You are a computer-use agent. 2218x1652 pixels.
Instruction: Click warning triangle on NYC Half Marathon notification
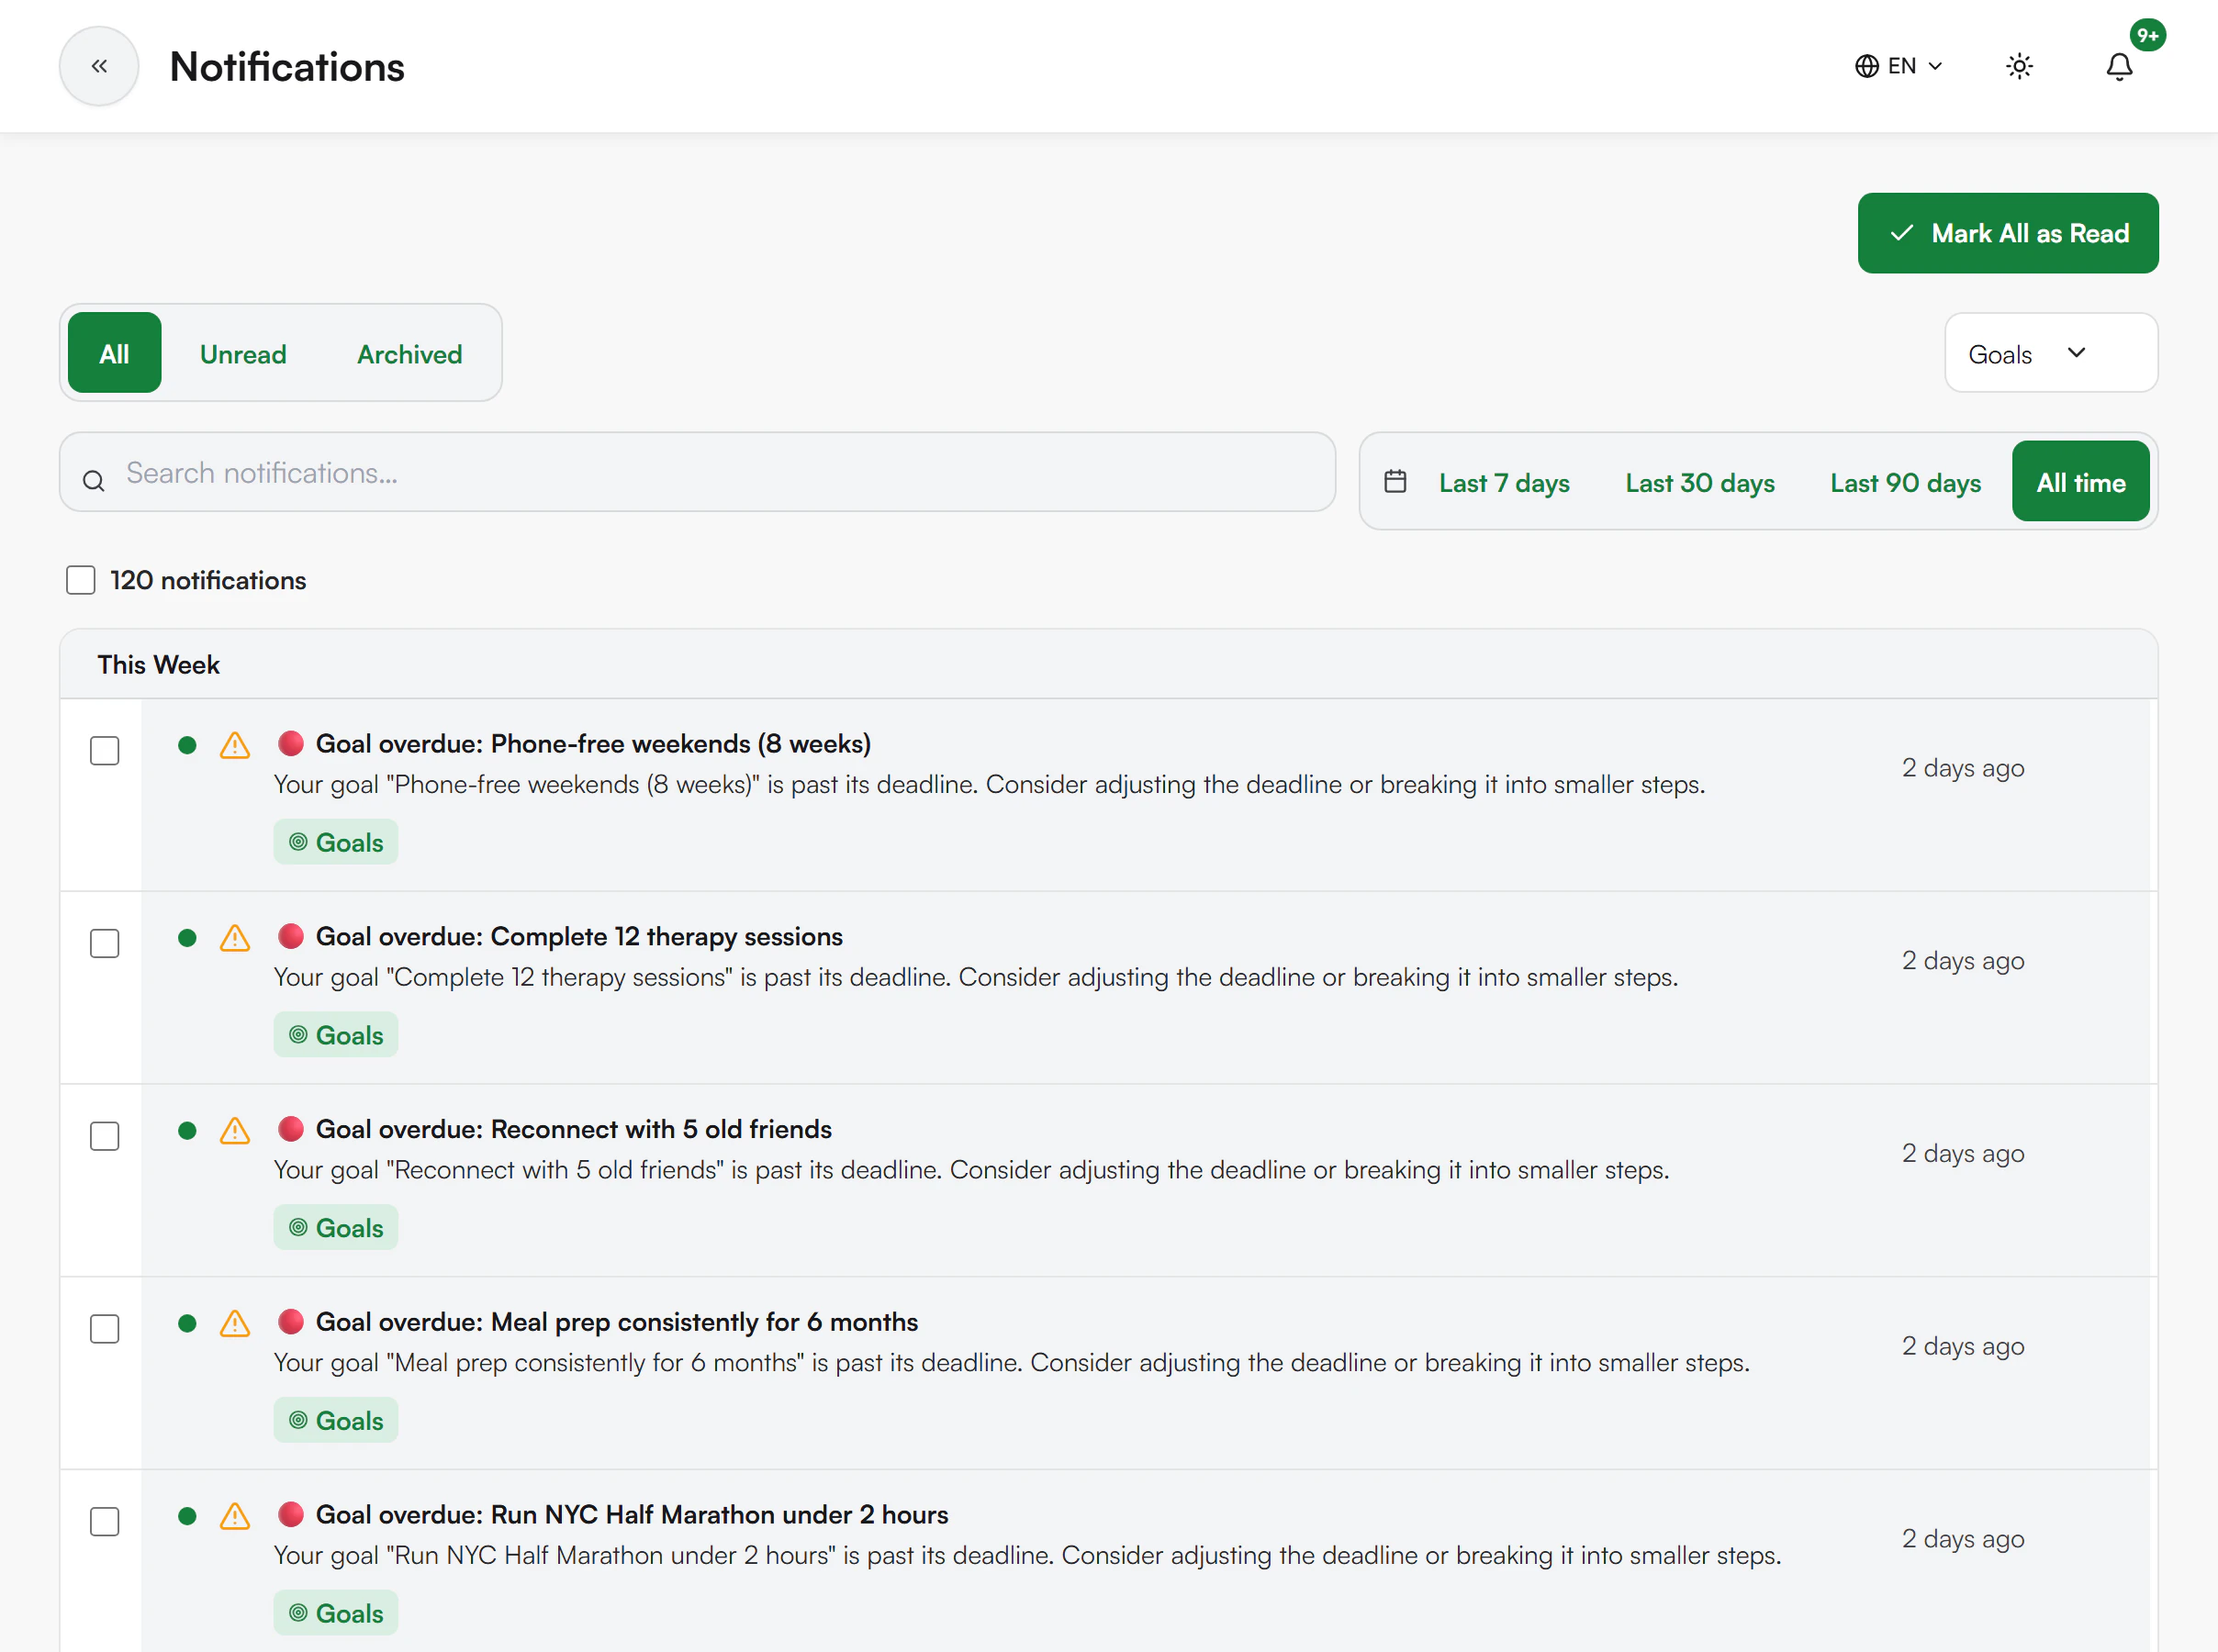point(235,1516)
